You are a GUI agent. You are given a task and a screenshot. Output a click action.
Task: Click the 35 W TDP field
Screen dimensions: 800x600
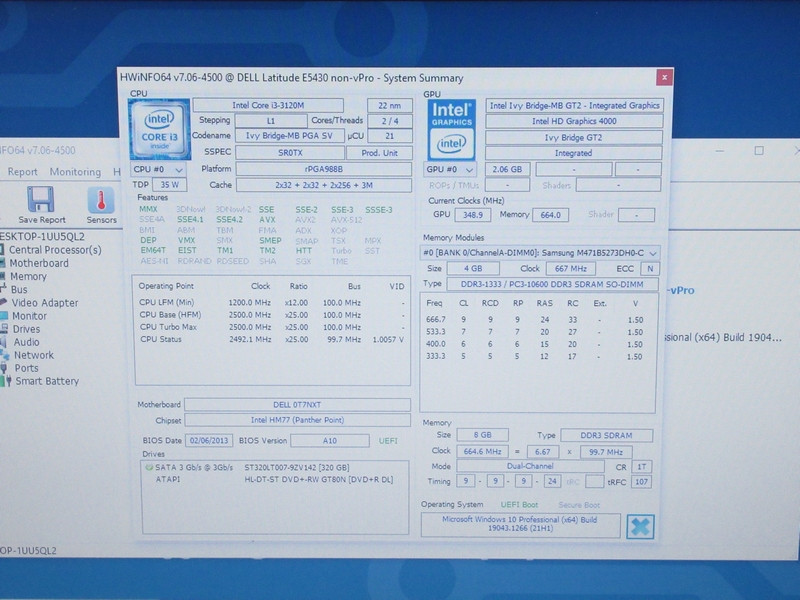pos(169,185)
